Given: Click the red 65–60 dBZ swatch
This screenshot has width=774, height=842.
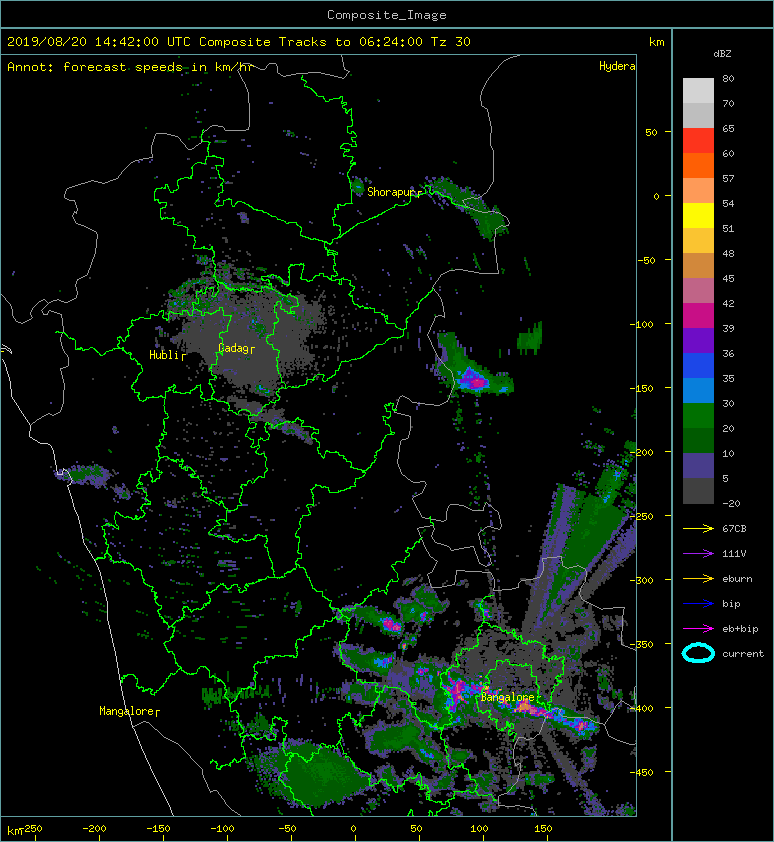Looking at the screenshot, I should pyautogui.click(x=698, y=141).
